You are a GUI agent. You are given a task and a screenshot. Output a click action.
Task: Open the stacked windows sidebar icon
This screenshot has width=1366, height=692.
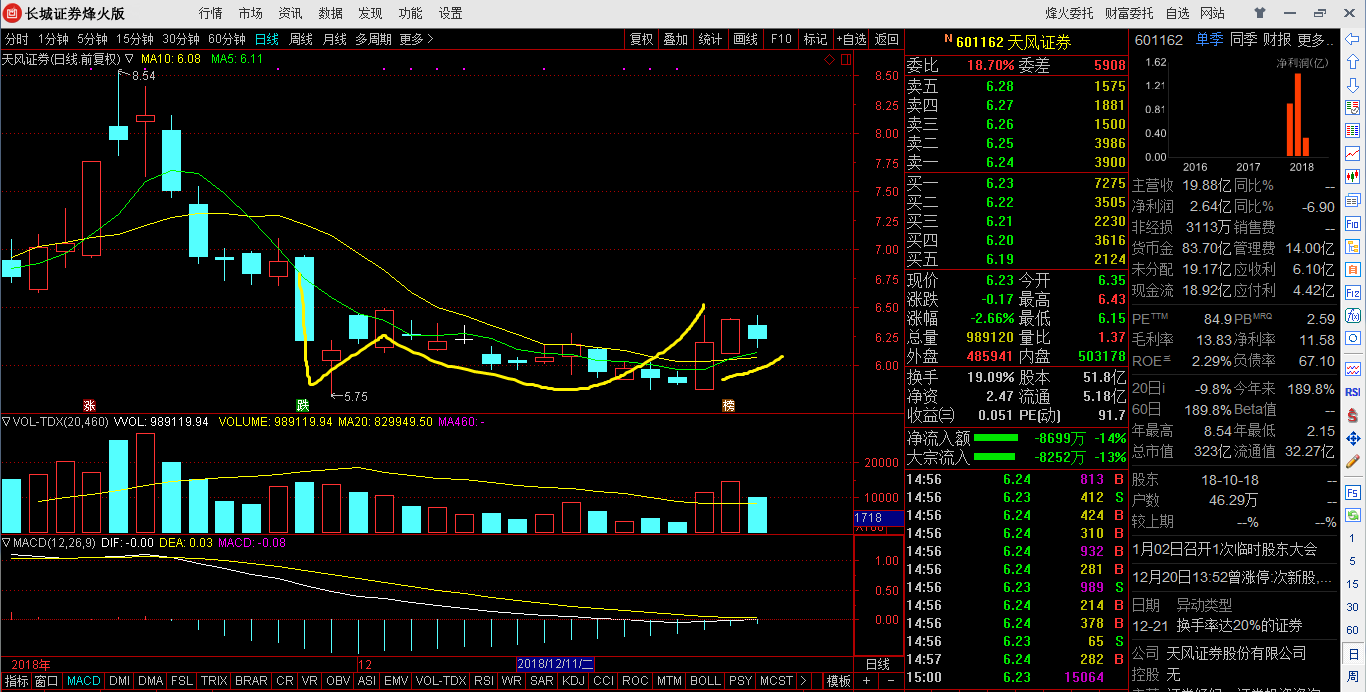point(1353,200)
